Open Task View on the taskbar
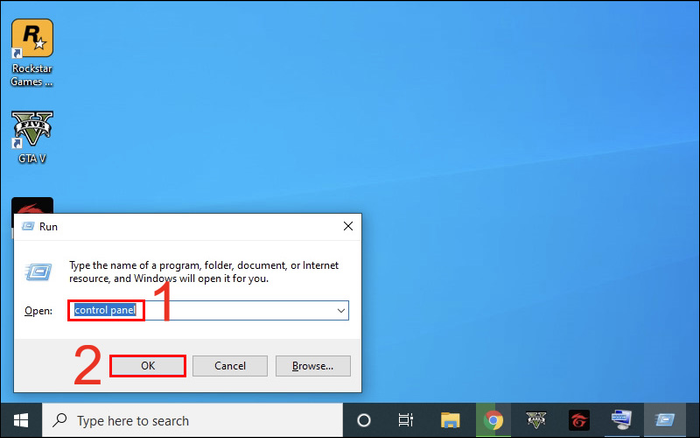This screenshot has height=438, width=700. pyautogui.click(x=405, y=420)
